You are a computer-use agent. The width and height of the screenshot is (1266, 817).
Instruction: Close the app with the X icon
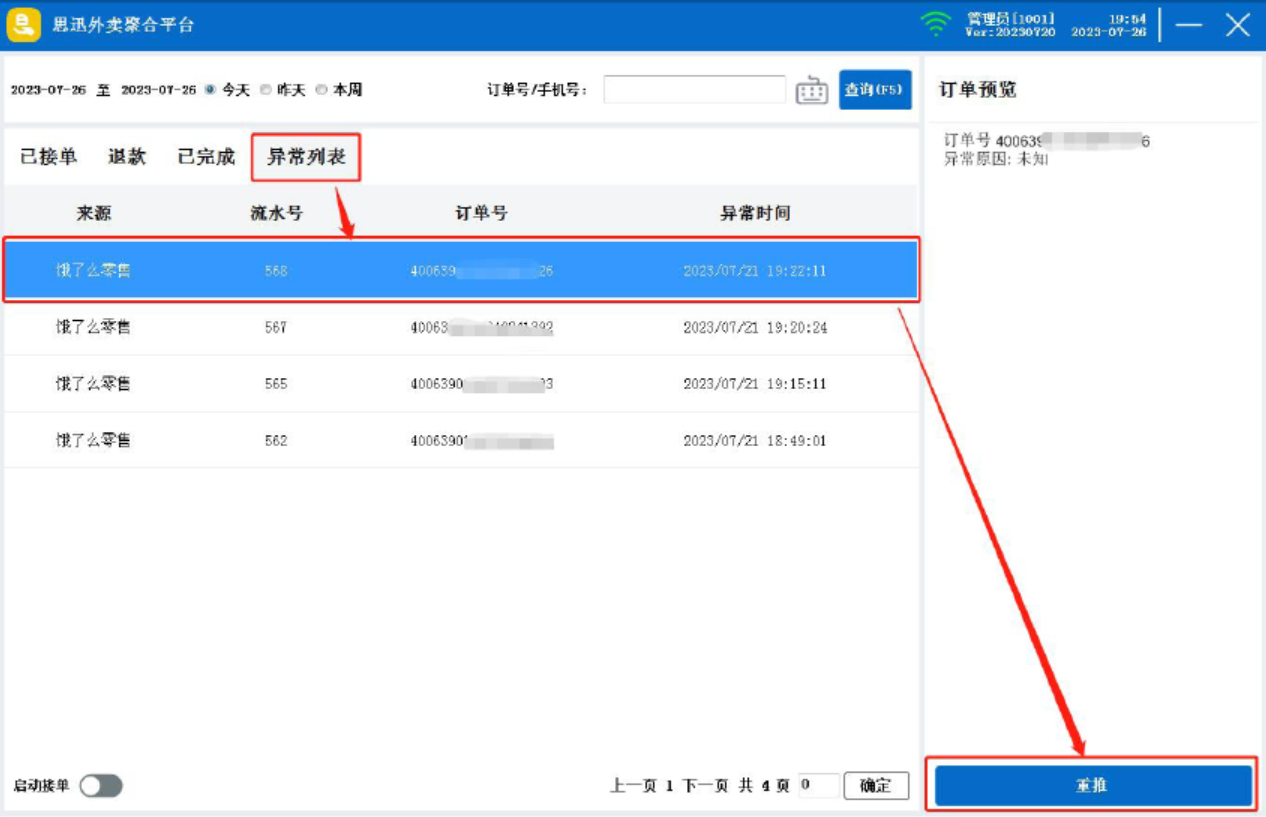pyautogui.click(x=1238, y=26)
